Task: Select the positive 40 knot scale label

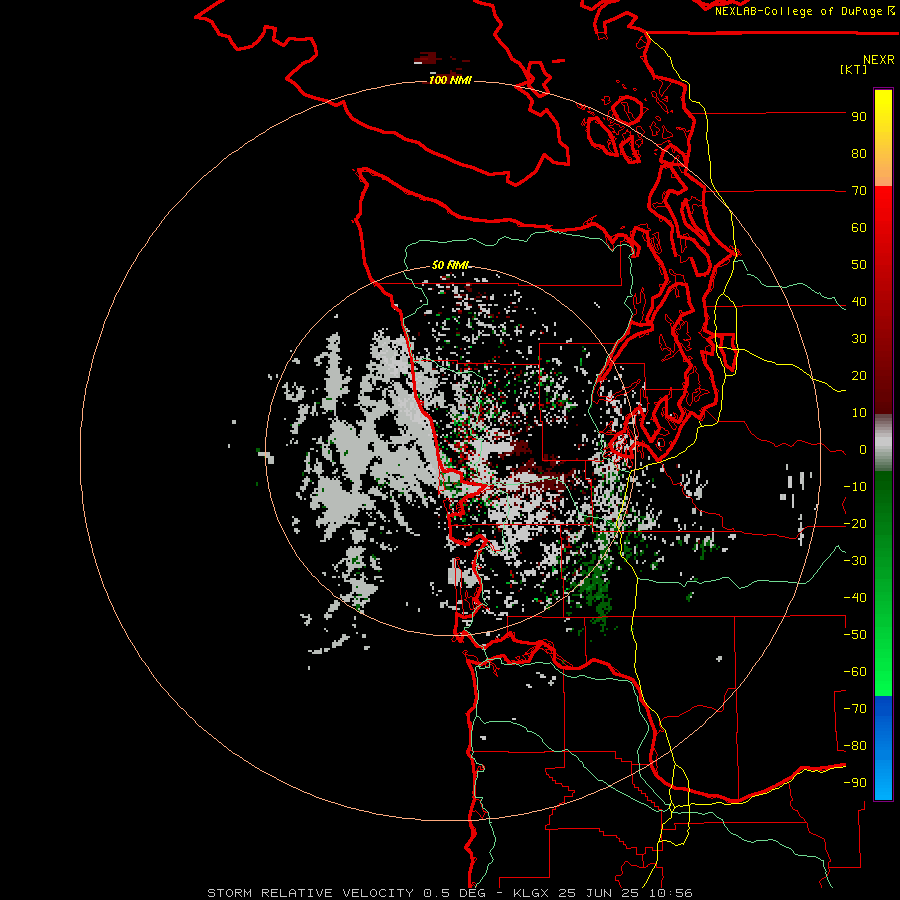Action: [x=859, y=301]
